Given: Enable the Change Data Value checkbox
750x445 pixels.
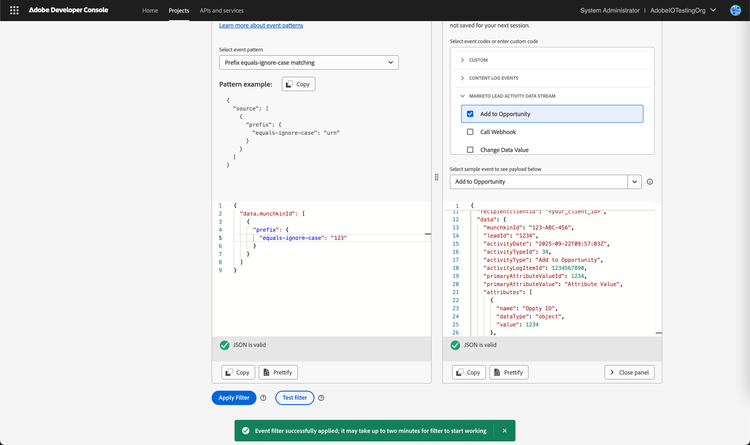Looking at the screenshot, I should [470, 149].
